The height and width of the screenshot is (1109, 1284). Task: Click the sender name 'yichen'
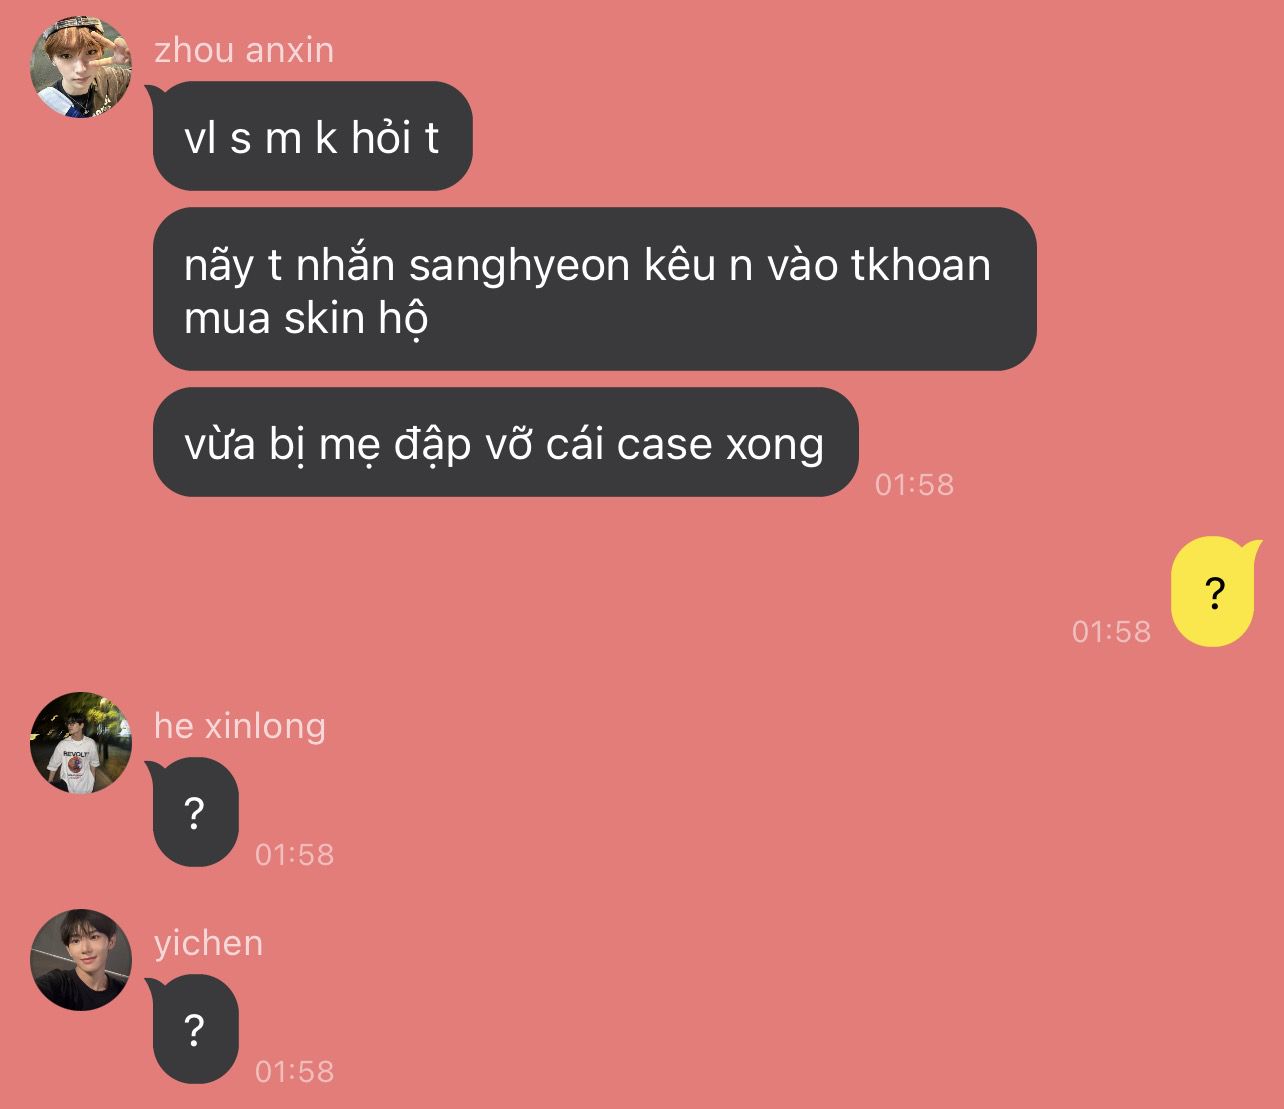tap(208, 943)
